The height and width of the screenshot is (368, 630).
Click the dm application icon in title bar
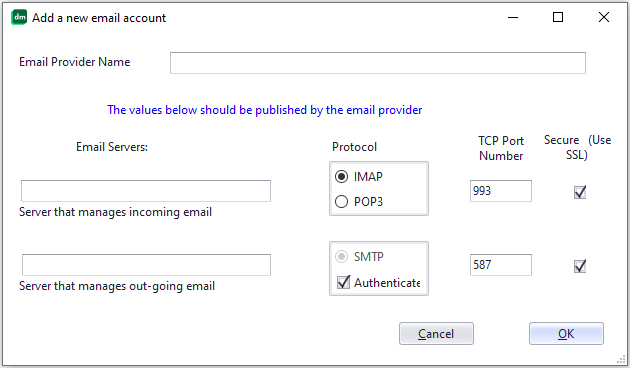pos(19,17)
